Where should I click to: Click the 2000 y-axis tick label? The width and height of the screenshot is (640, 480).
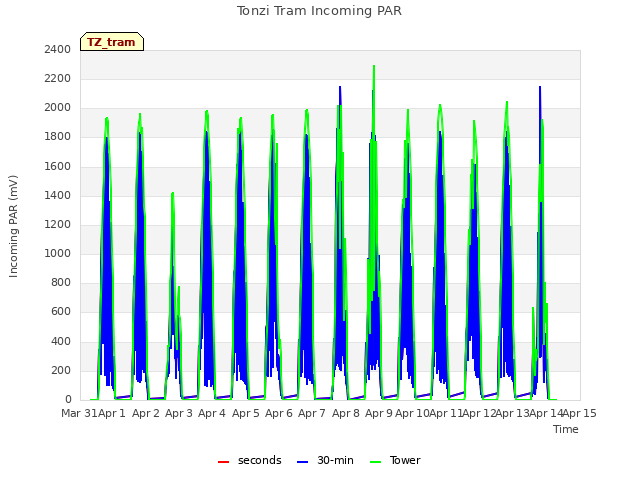click(x=58, y=108)
